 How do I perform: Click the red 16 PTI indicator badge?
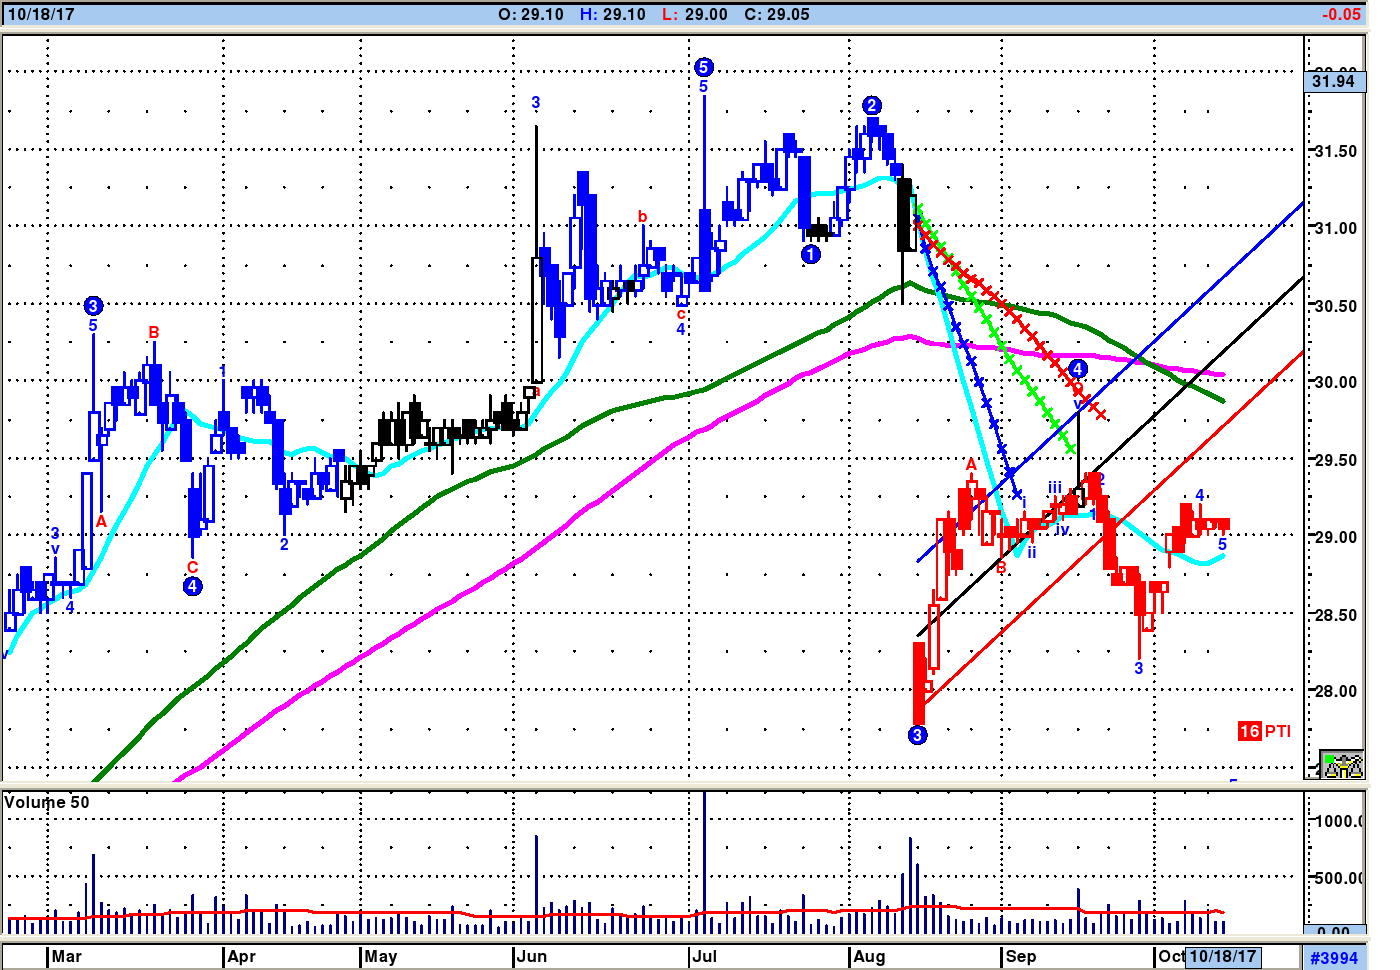coord(1264,731)
